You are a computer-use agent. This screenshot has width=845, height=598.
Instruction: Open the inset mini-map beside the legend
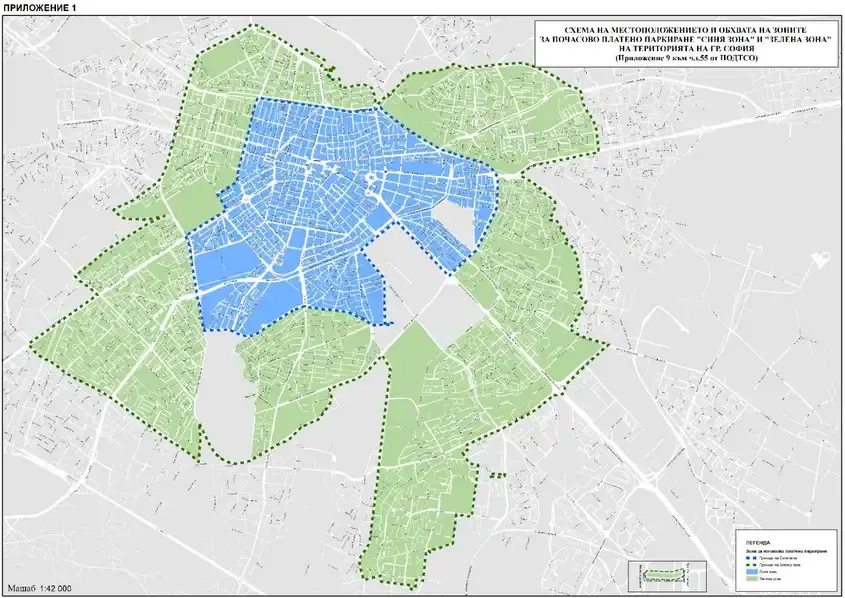coord(664,574)
